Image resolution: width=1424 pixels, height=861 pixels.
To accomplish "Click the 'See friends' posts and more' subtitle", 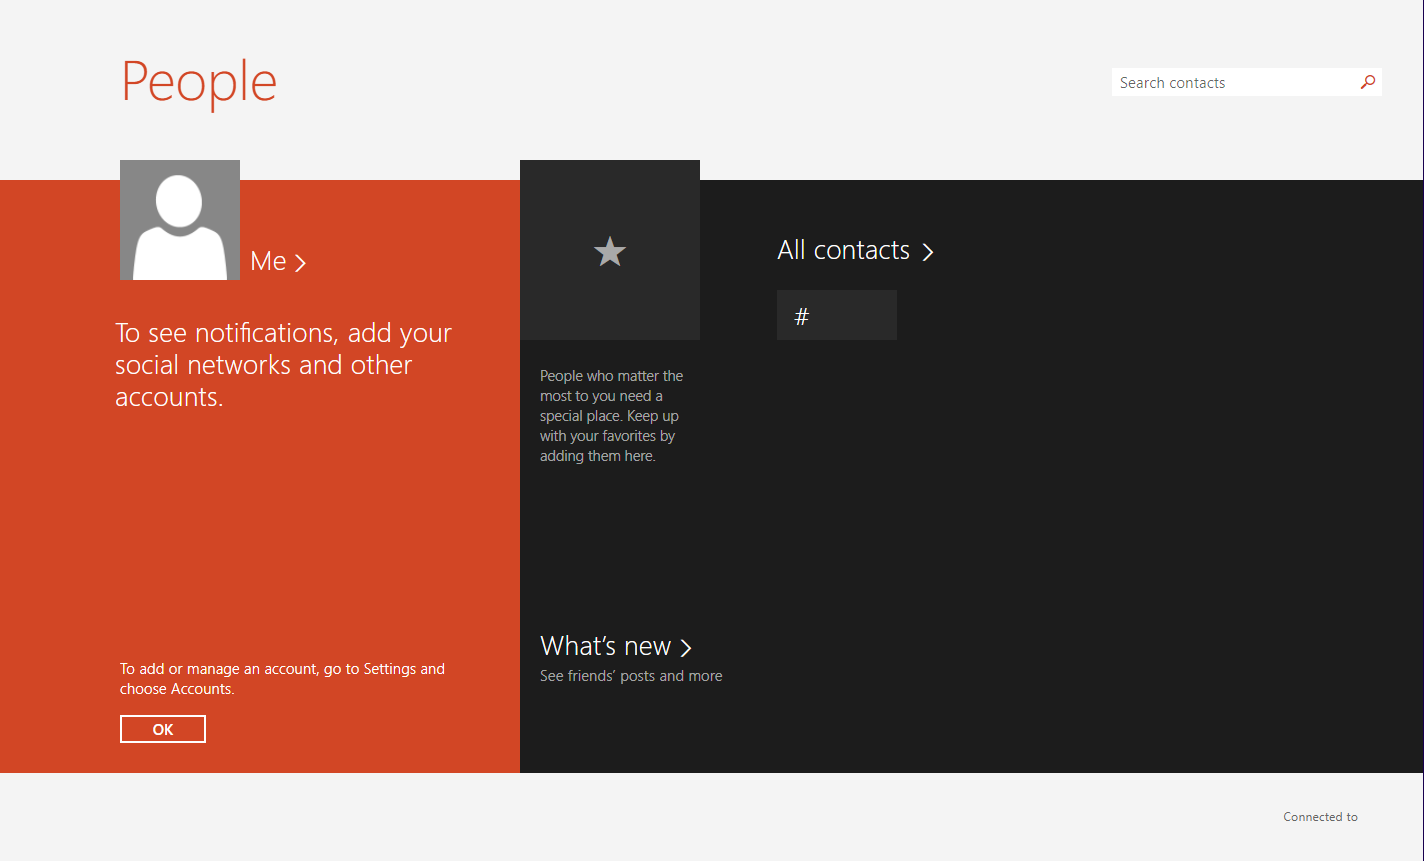I will (631, 676).
